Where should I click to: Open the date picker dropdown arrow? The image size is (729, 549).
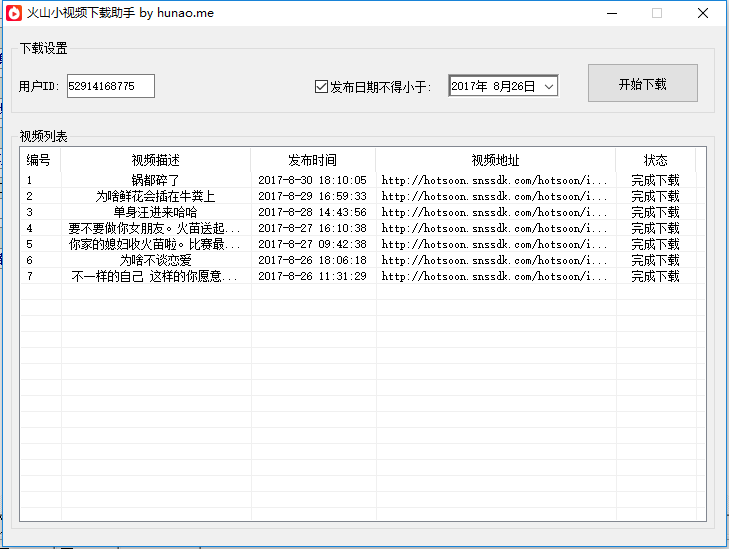point(549,86)
